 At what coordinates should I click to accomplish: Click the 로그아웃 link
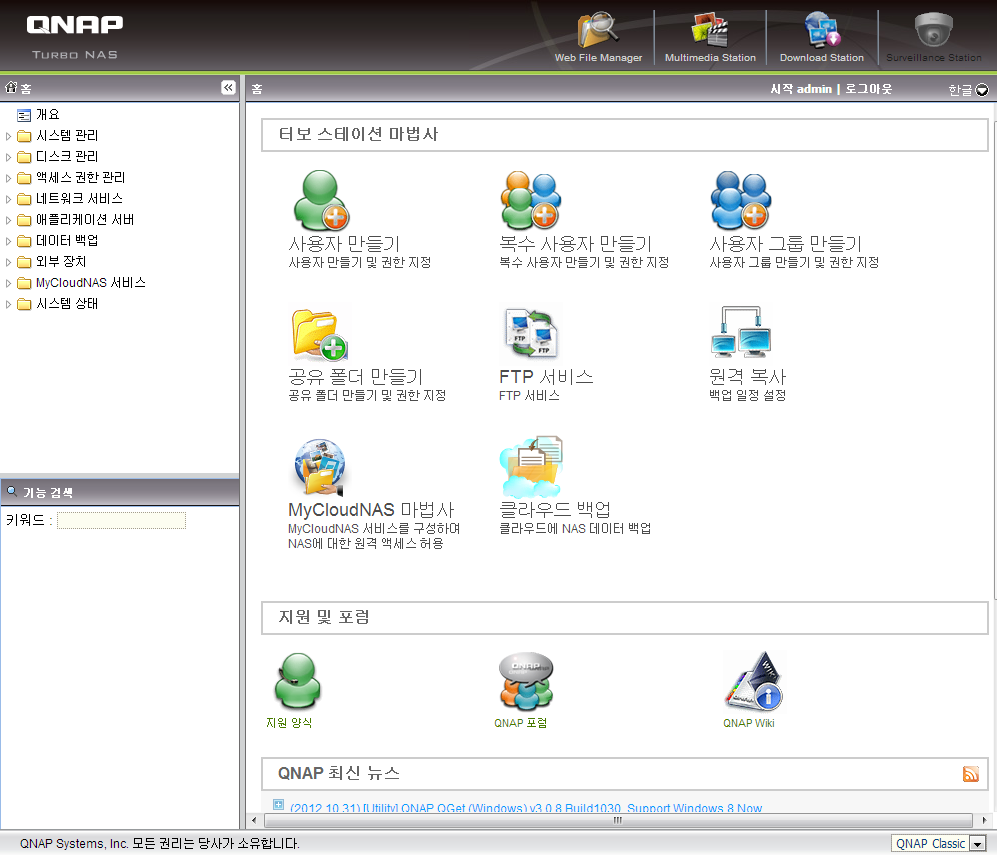pyautogui.click(x=869, y=89)
